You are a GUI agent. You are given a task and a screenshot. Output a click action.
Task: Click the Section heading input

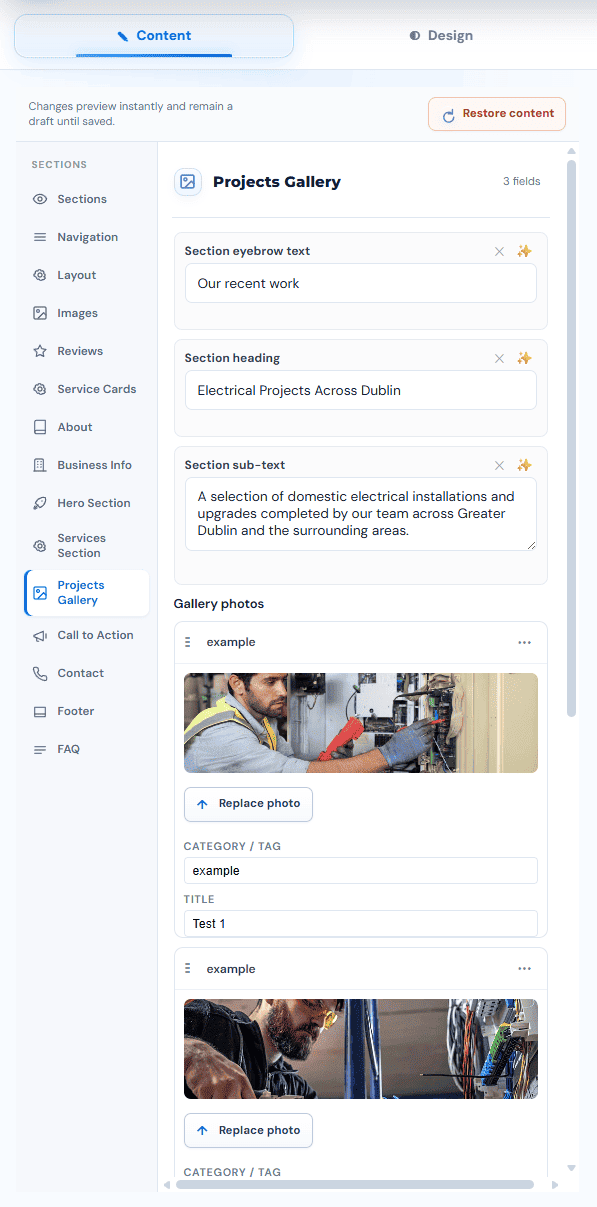361,390
